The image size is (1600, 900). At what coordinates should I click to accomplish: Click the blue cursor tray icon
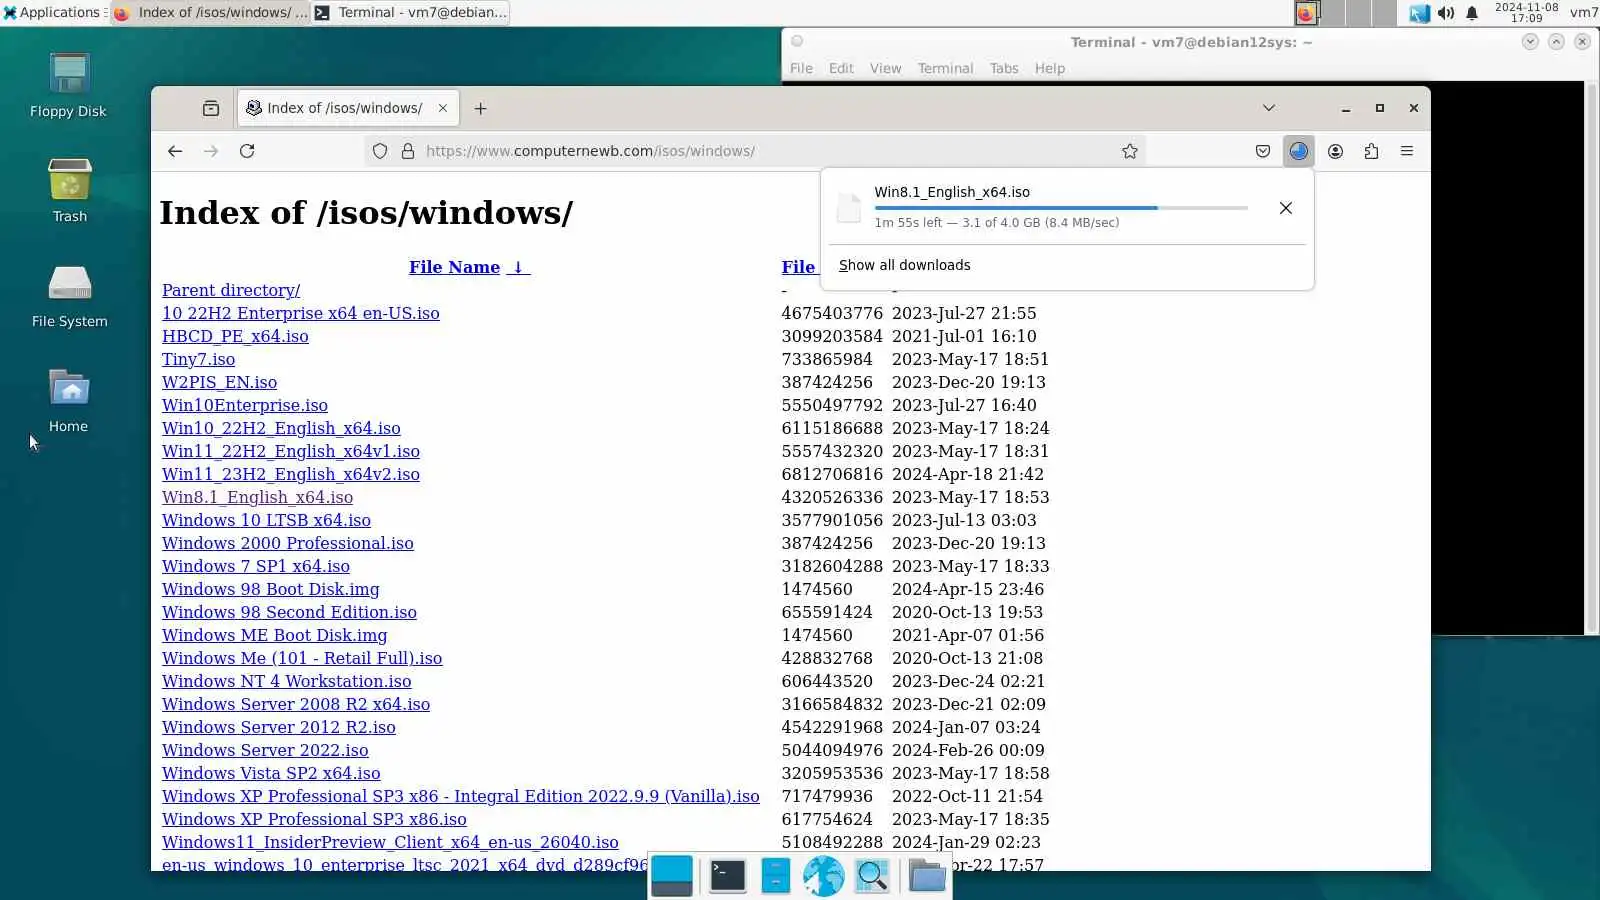1419,13
